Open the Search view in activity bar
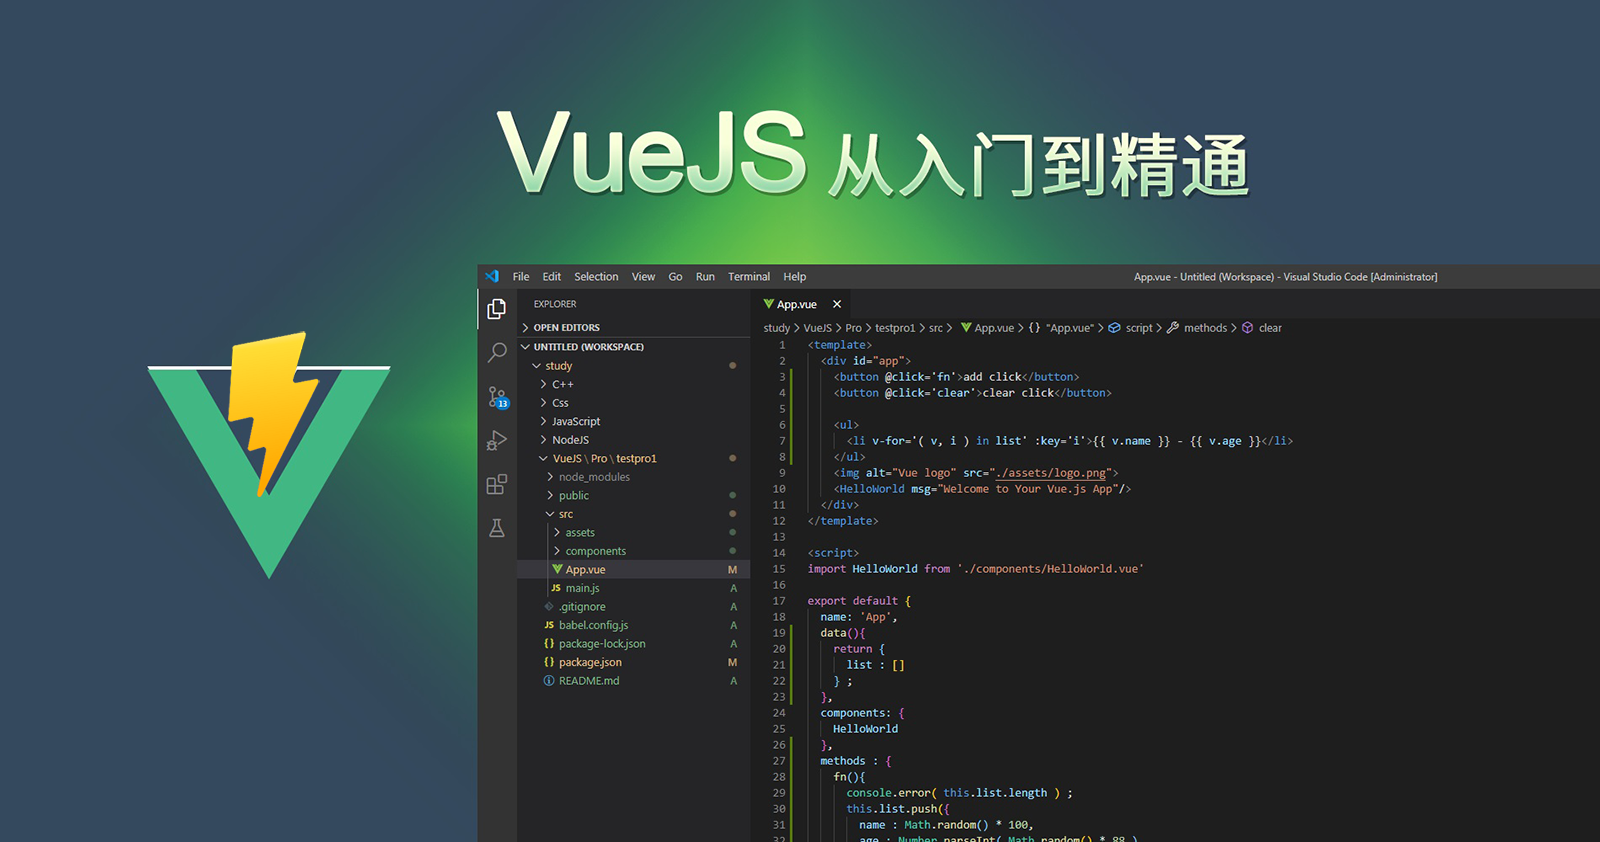Viewport: 1600px width, 842px height. point(497,352)
